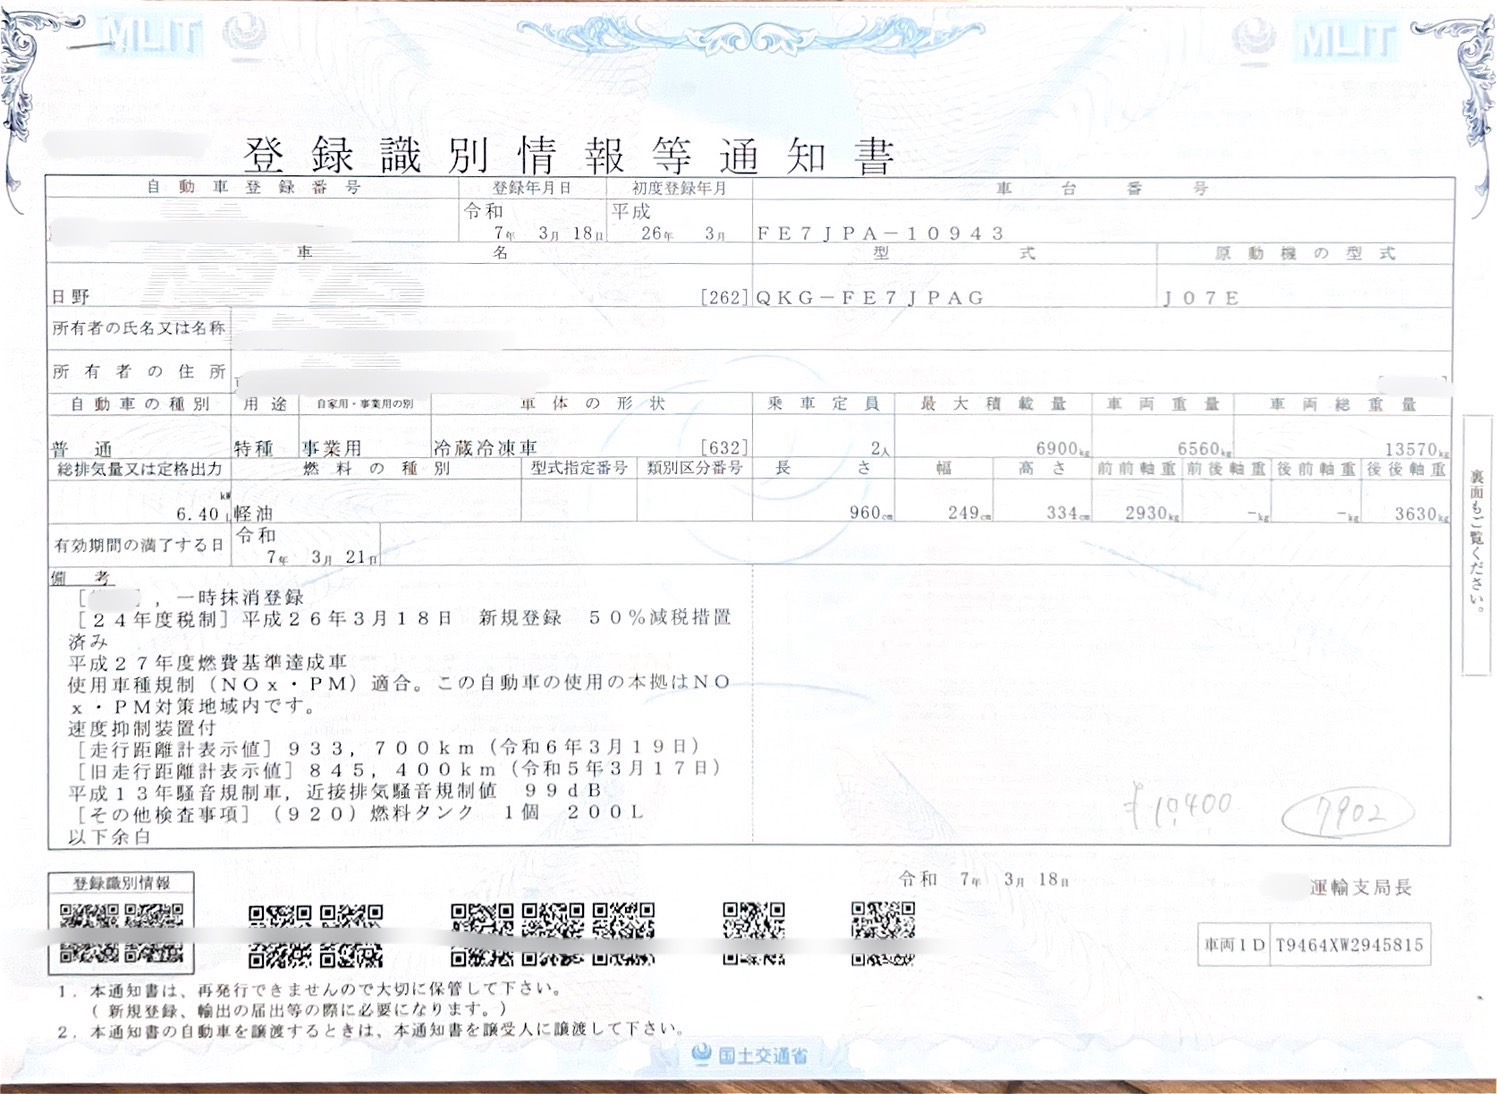The width and height of the screenshot is (1497, 1094).
Task: Click the first registration value 平成 26年 3月
Action: tap(669, 222)
